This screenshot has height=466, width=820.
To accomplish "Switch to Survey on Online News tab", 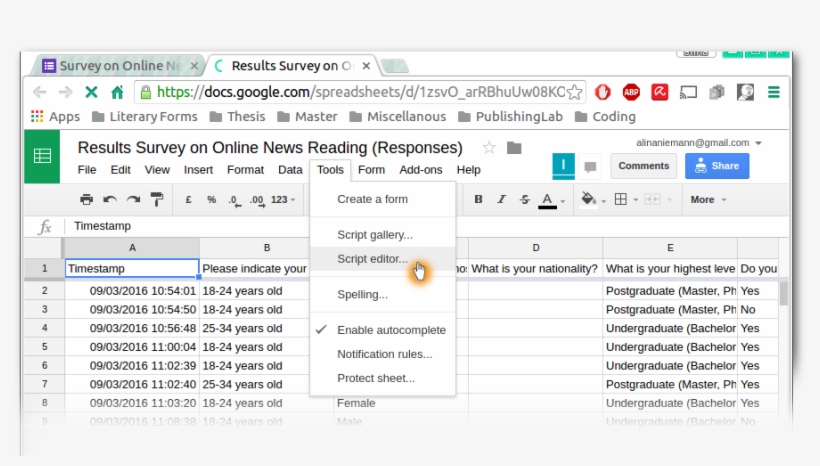I will (119, 66).
